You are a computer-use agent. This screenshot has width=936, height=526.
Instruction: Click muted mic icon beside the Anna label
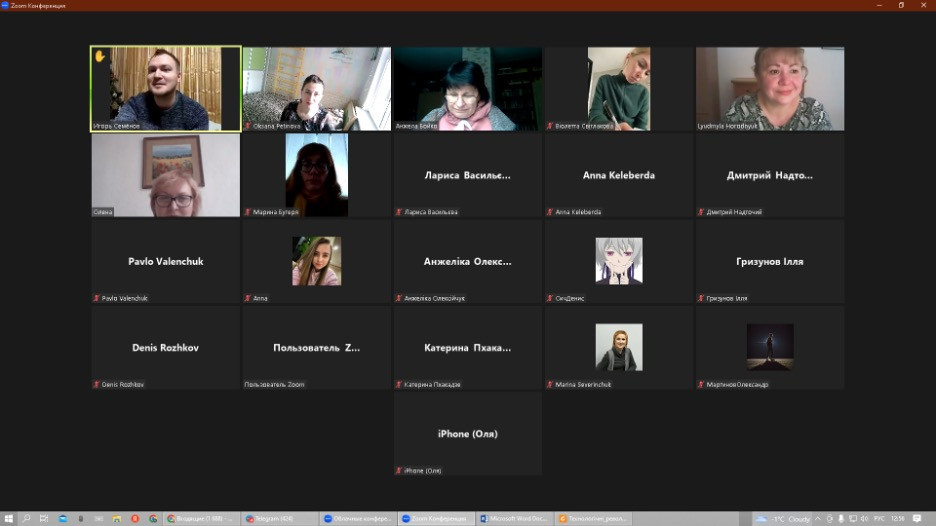248,298
